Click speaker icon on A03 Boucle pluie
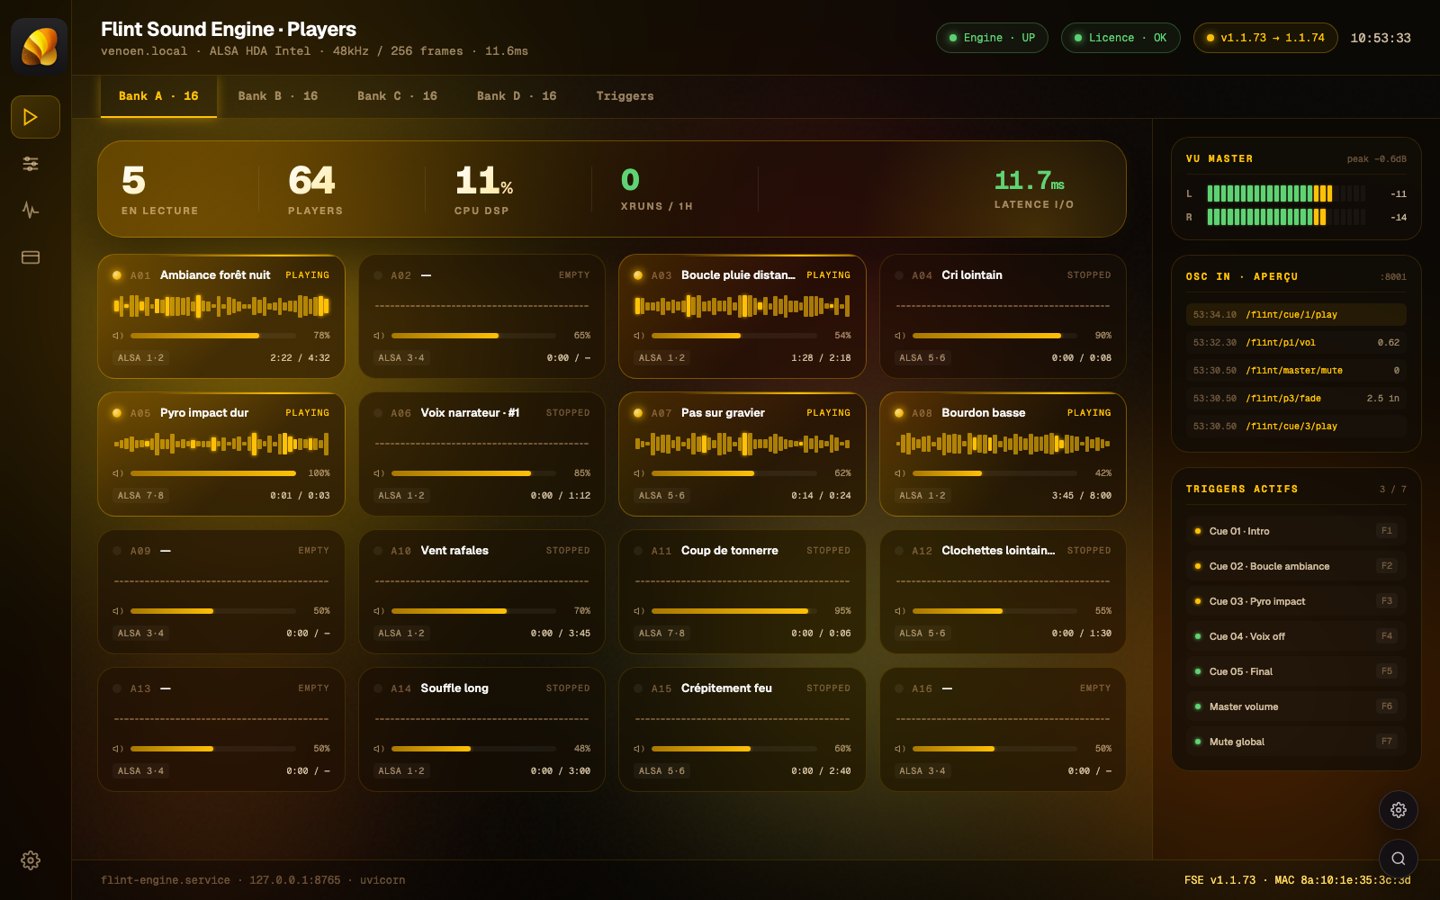This screenshot has width=1440, height=900. click(x=639, y=336)
